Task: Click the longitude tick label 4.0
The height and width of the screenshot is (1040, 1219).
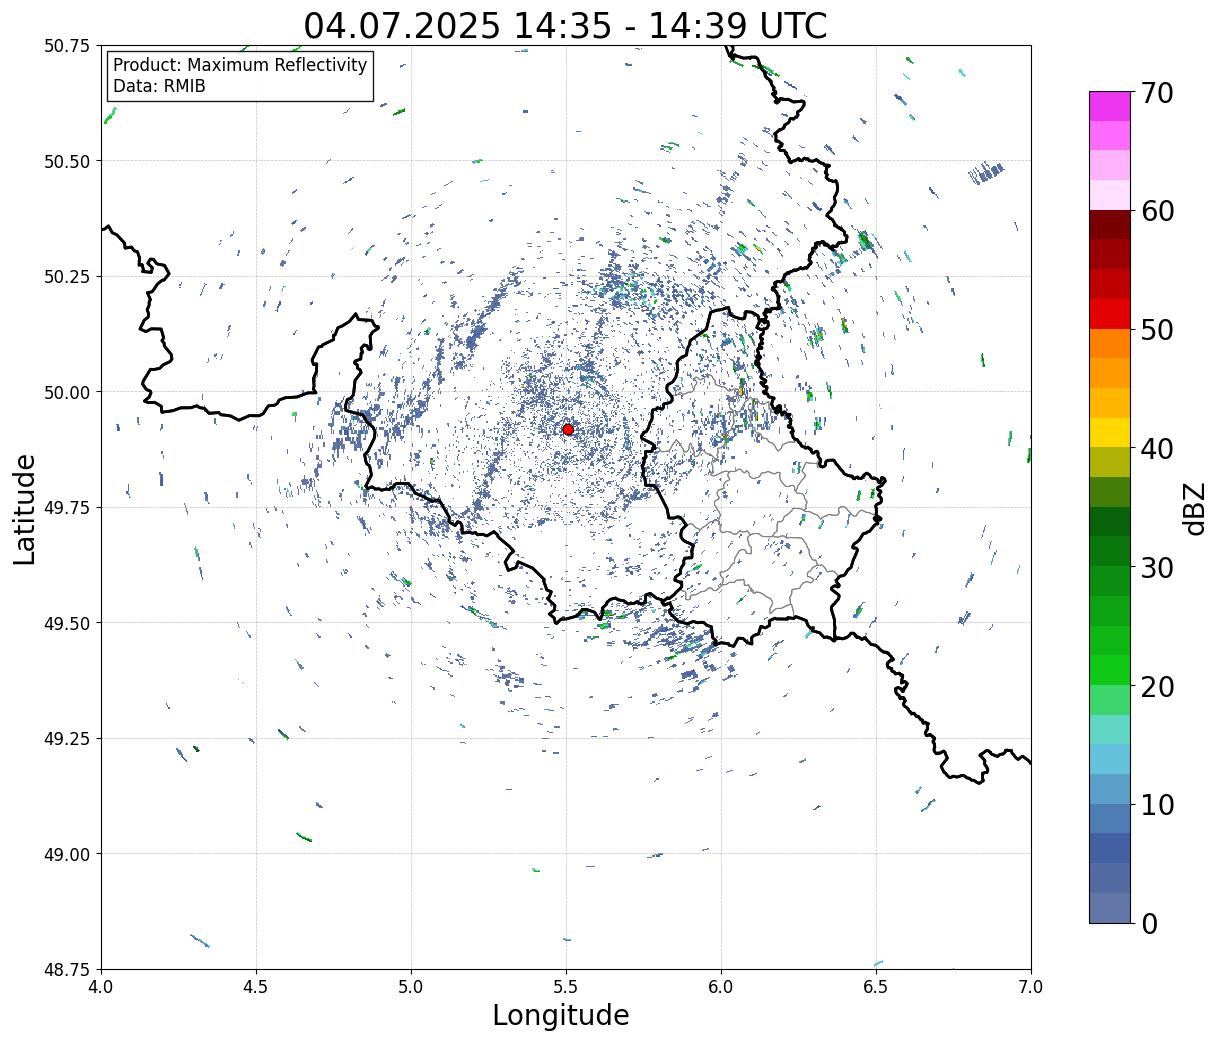Action: 101,987
